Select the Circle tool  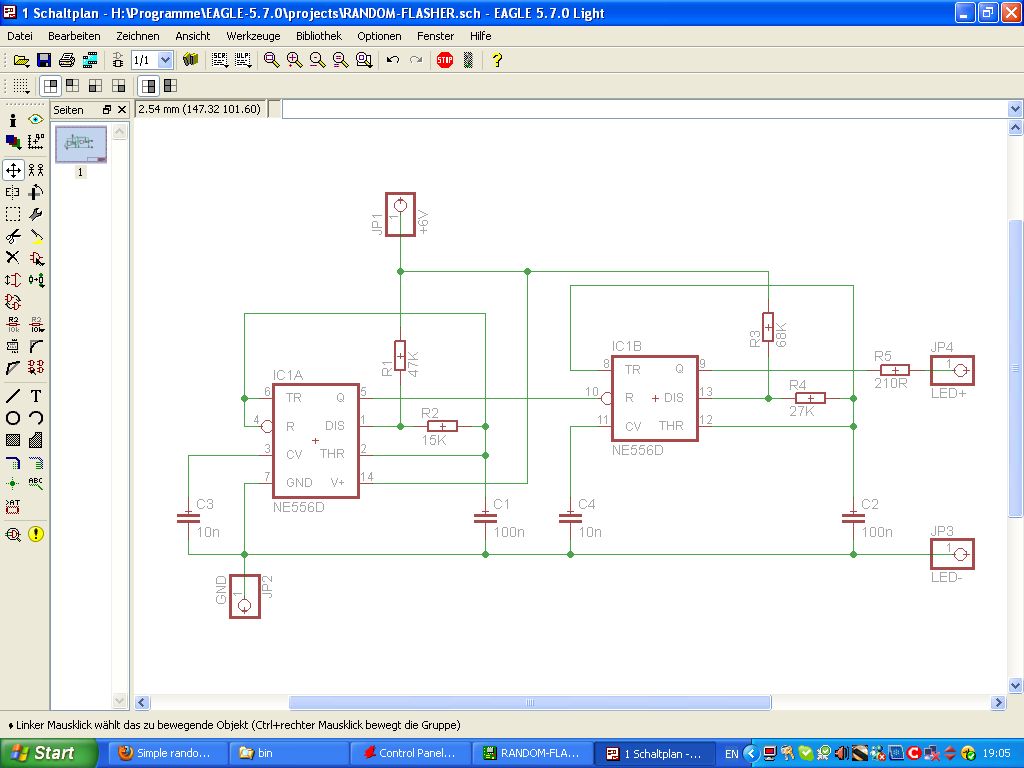12,418
